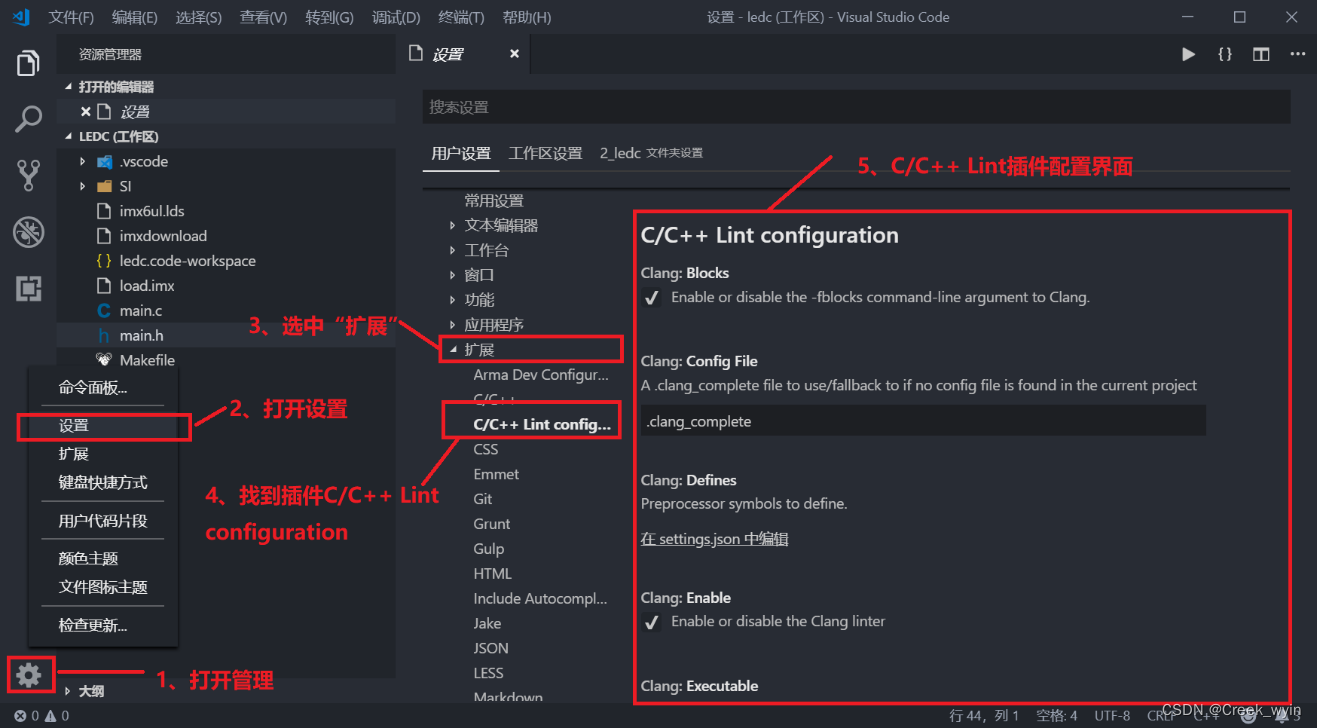Open the Explorer view in the activity bar
This screenshot has height=728, width=1317.
pos(27,62)
